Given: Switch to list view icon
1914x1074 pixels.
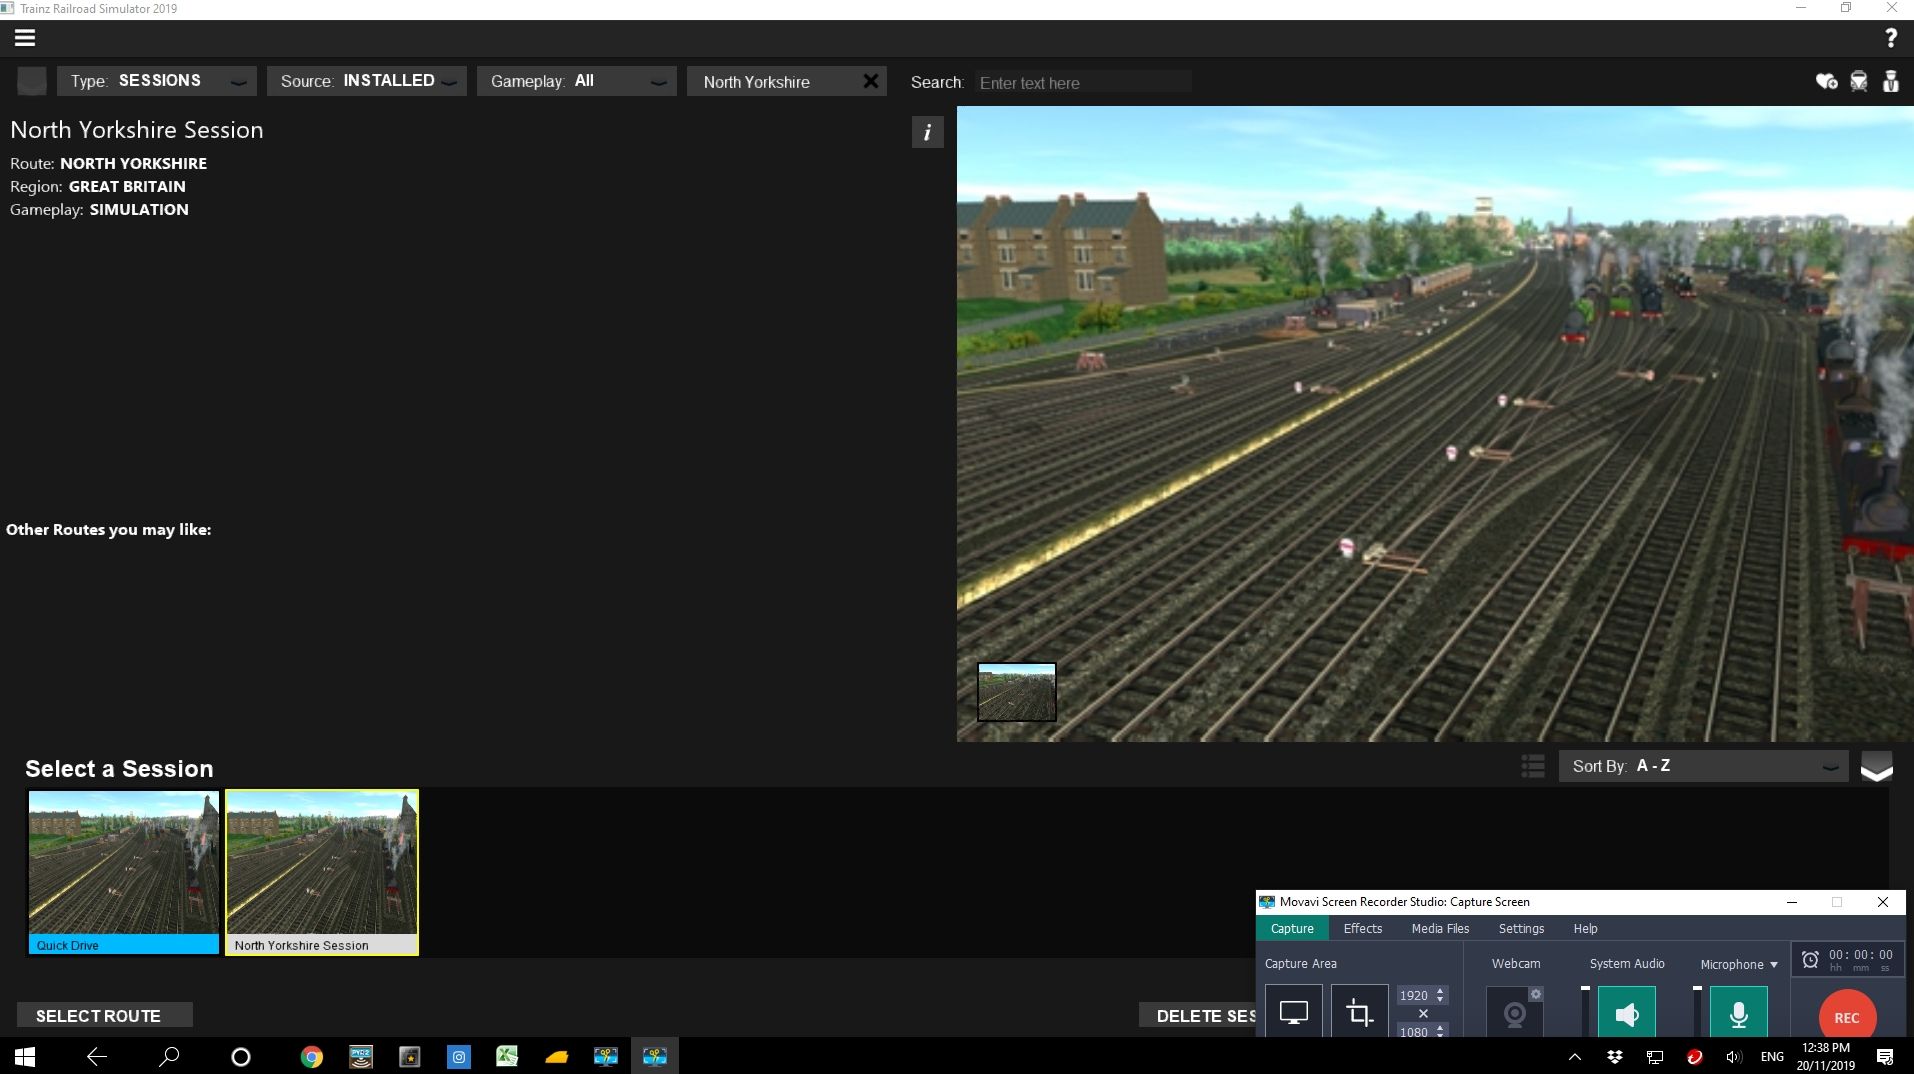Looking at the screenshot, I should [x=1532, y=766].
